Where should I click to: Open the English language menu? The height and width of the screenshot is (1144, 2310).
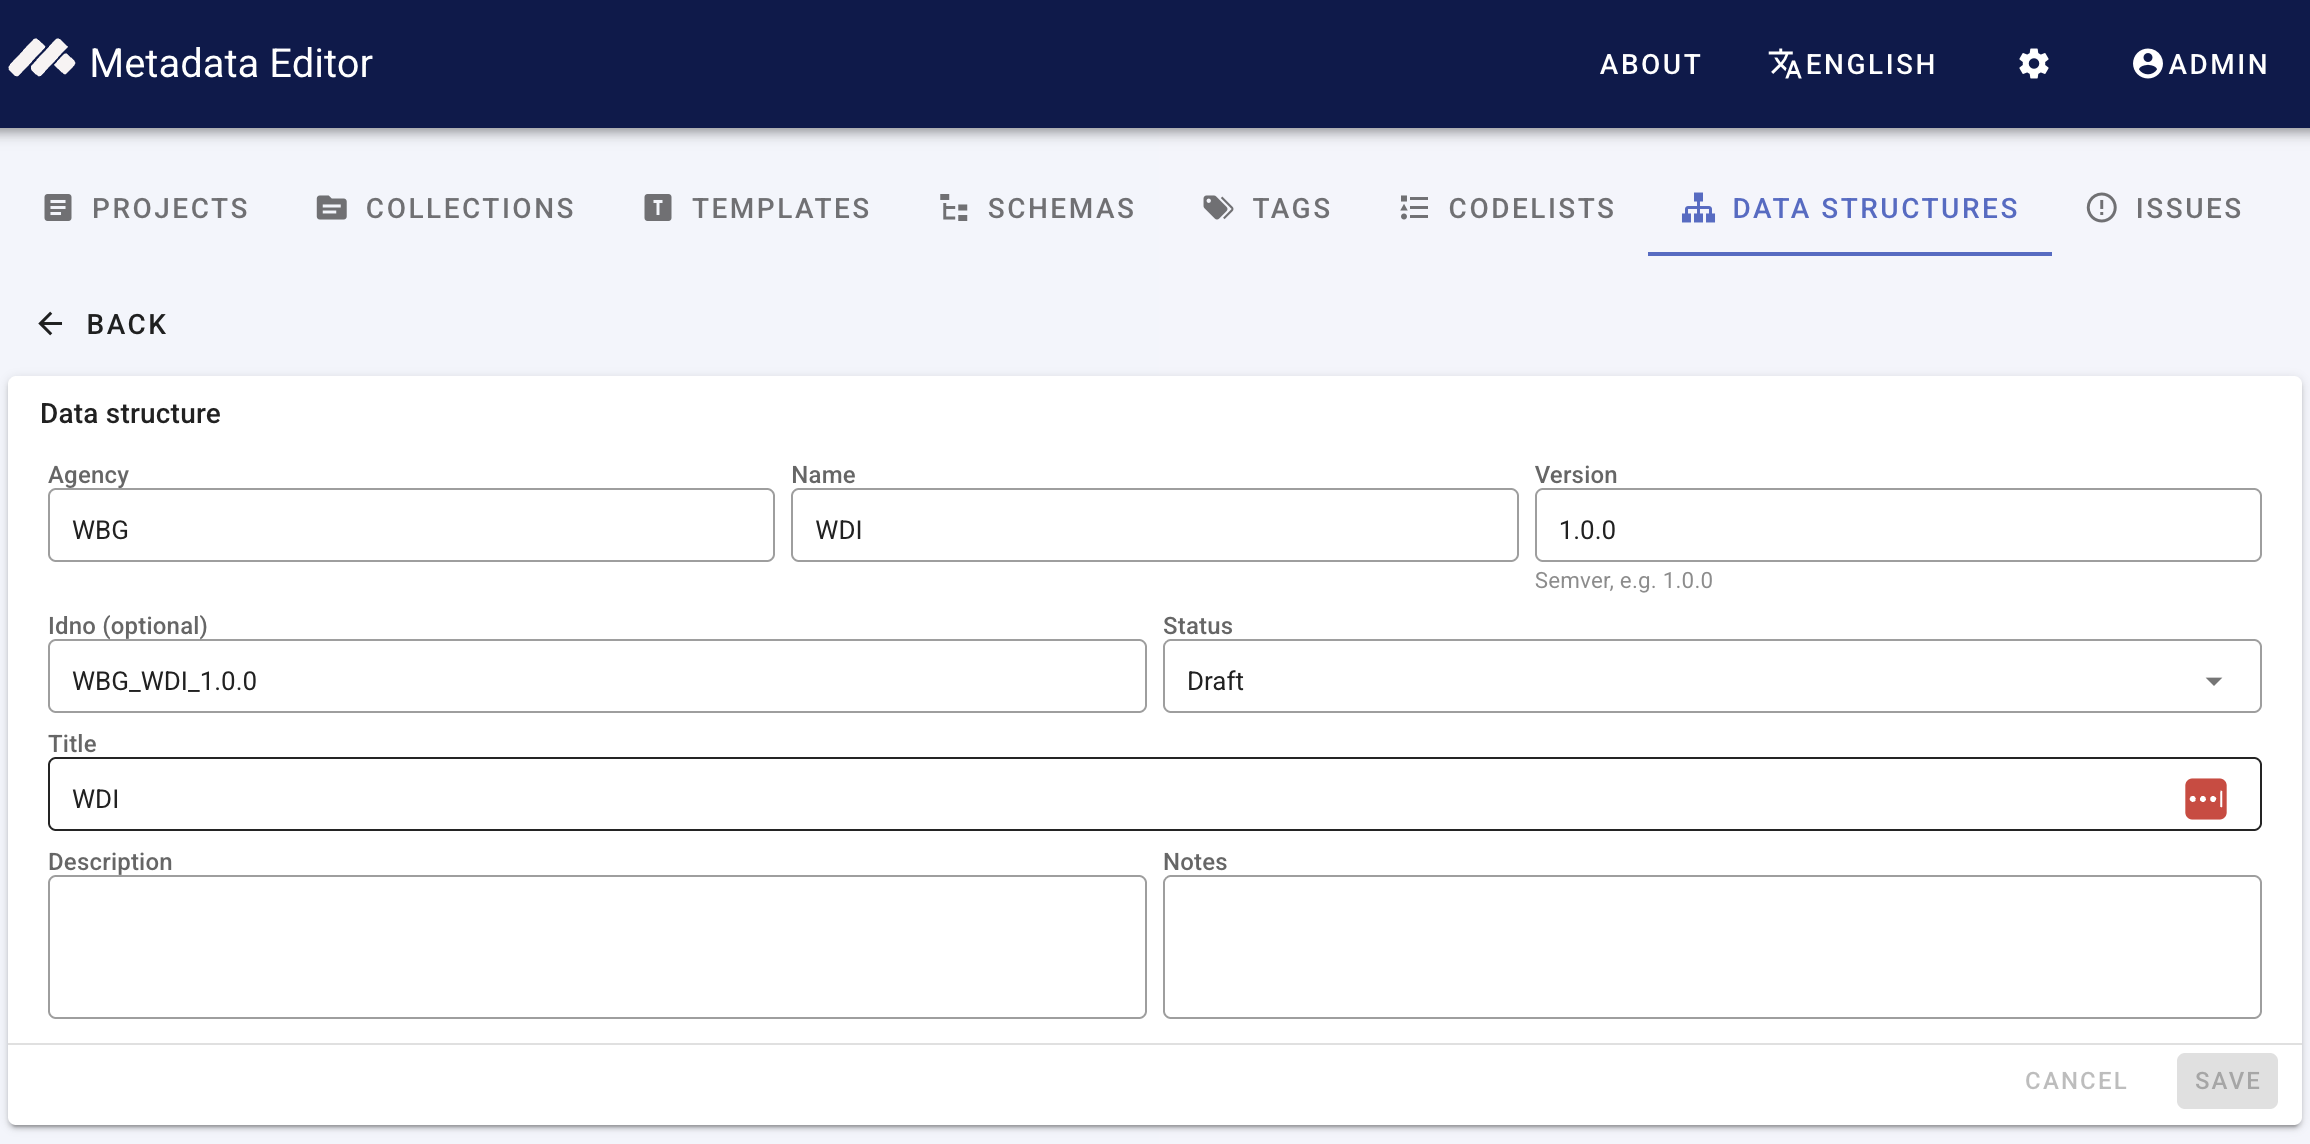[x=1853, y=64]
